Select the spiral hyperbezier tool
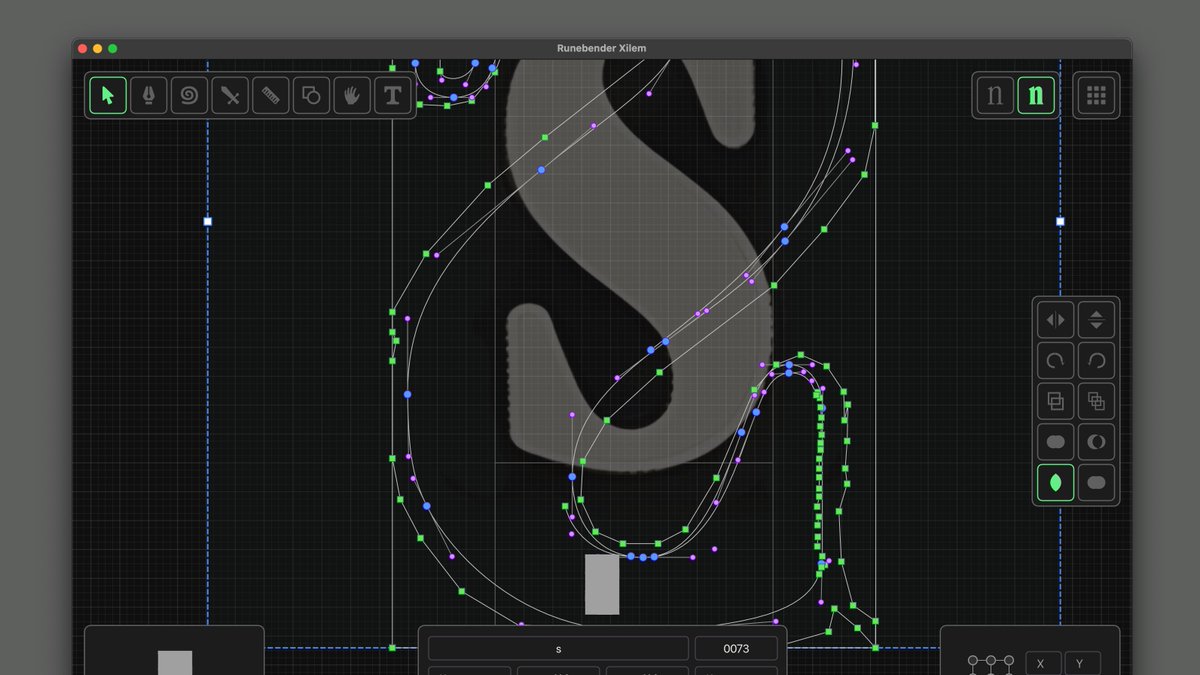This screenshot has height=675, width=1200. click(189, 96)
